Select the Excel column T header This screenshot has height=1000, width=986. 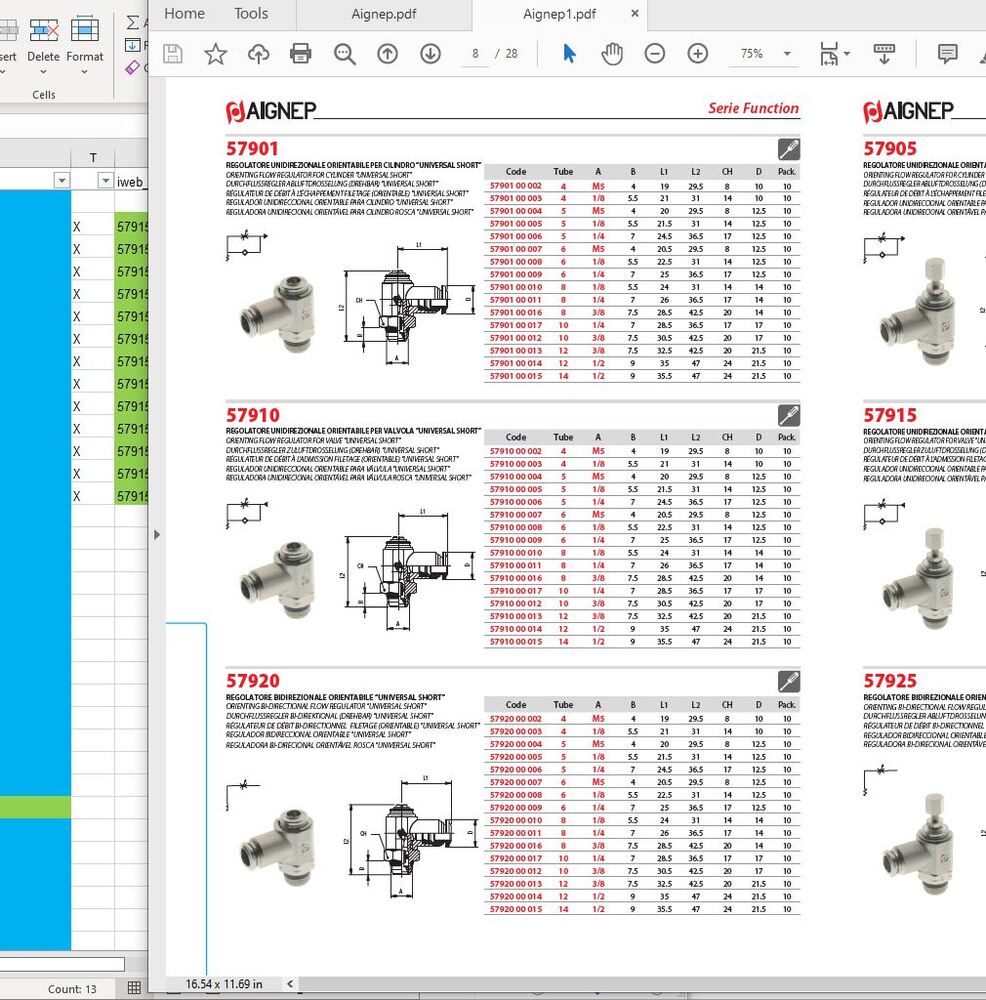coord(93,158)
